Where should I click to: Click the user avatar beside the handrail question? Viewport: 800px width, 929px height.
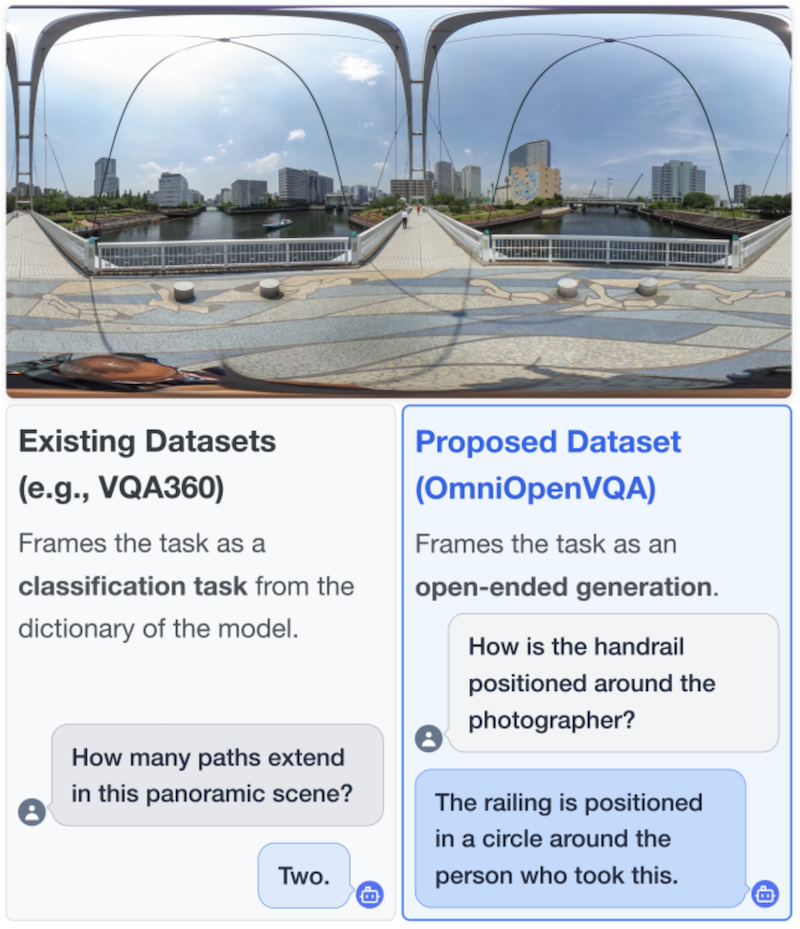(428, 739)
